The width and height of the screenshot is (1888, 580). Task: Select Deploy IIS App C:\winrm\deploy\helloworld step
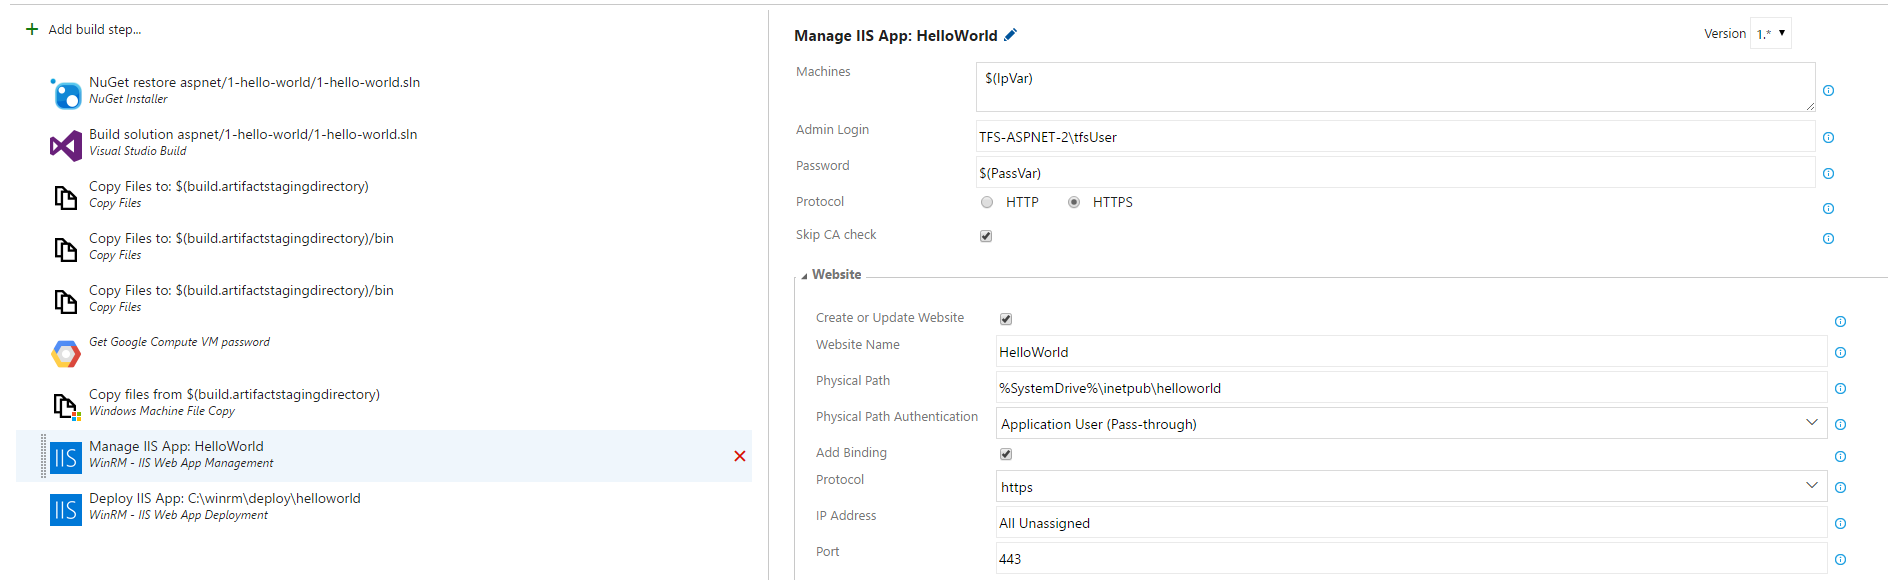click(225, 499)
